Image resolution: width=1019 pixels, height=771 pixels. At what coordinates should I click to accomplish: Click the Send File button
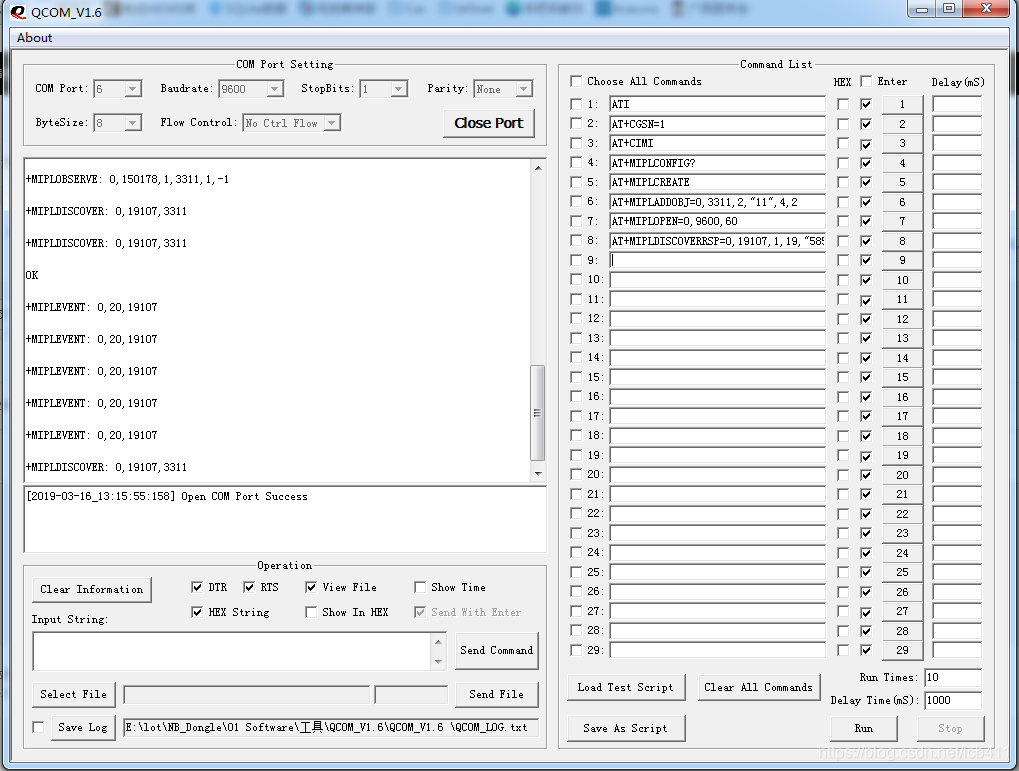click(497, 694)
